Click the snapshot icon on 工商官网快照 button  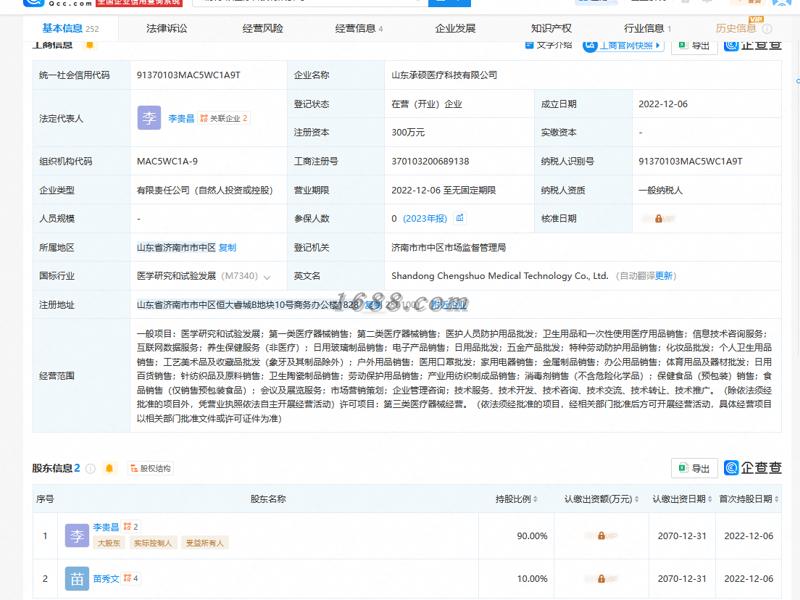click(590, 45)
